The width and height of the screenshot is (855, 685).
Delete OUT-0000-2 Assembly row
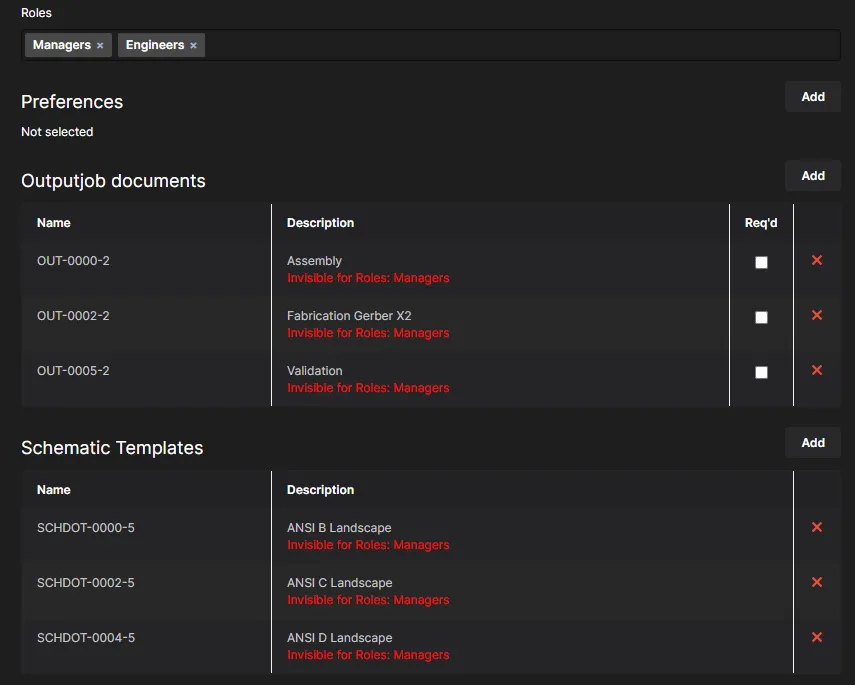816,260
